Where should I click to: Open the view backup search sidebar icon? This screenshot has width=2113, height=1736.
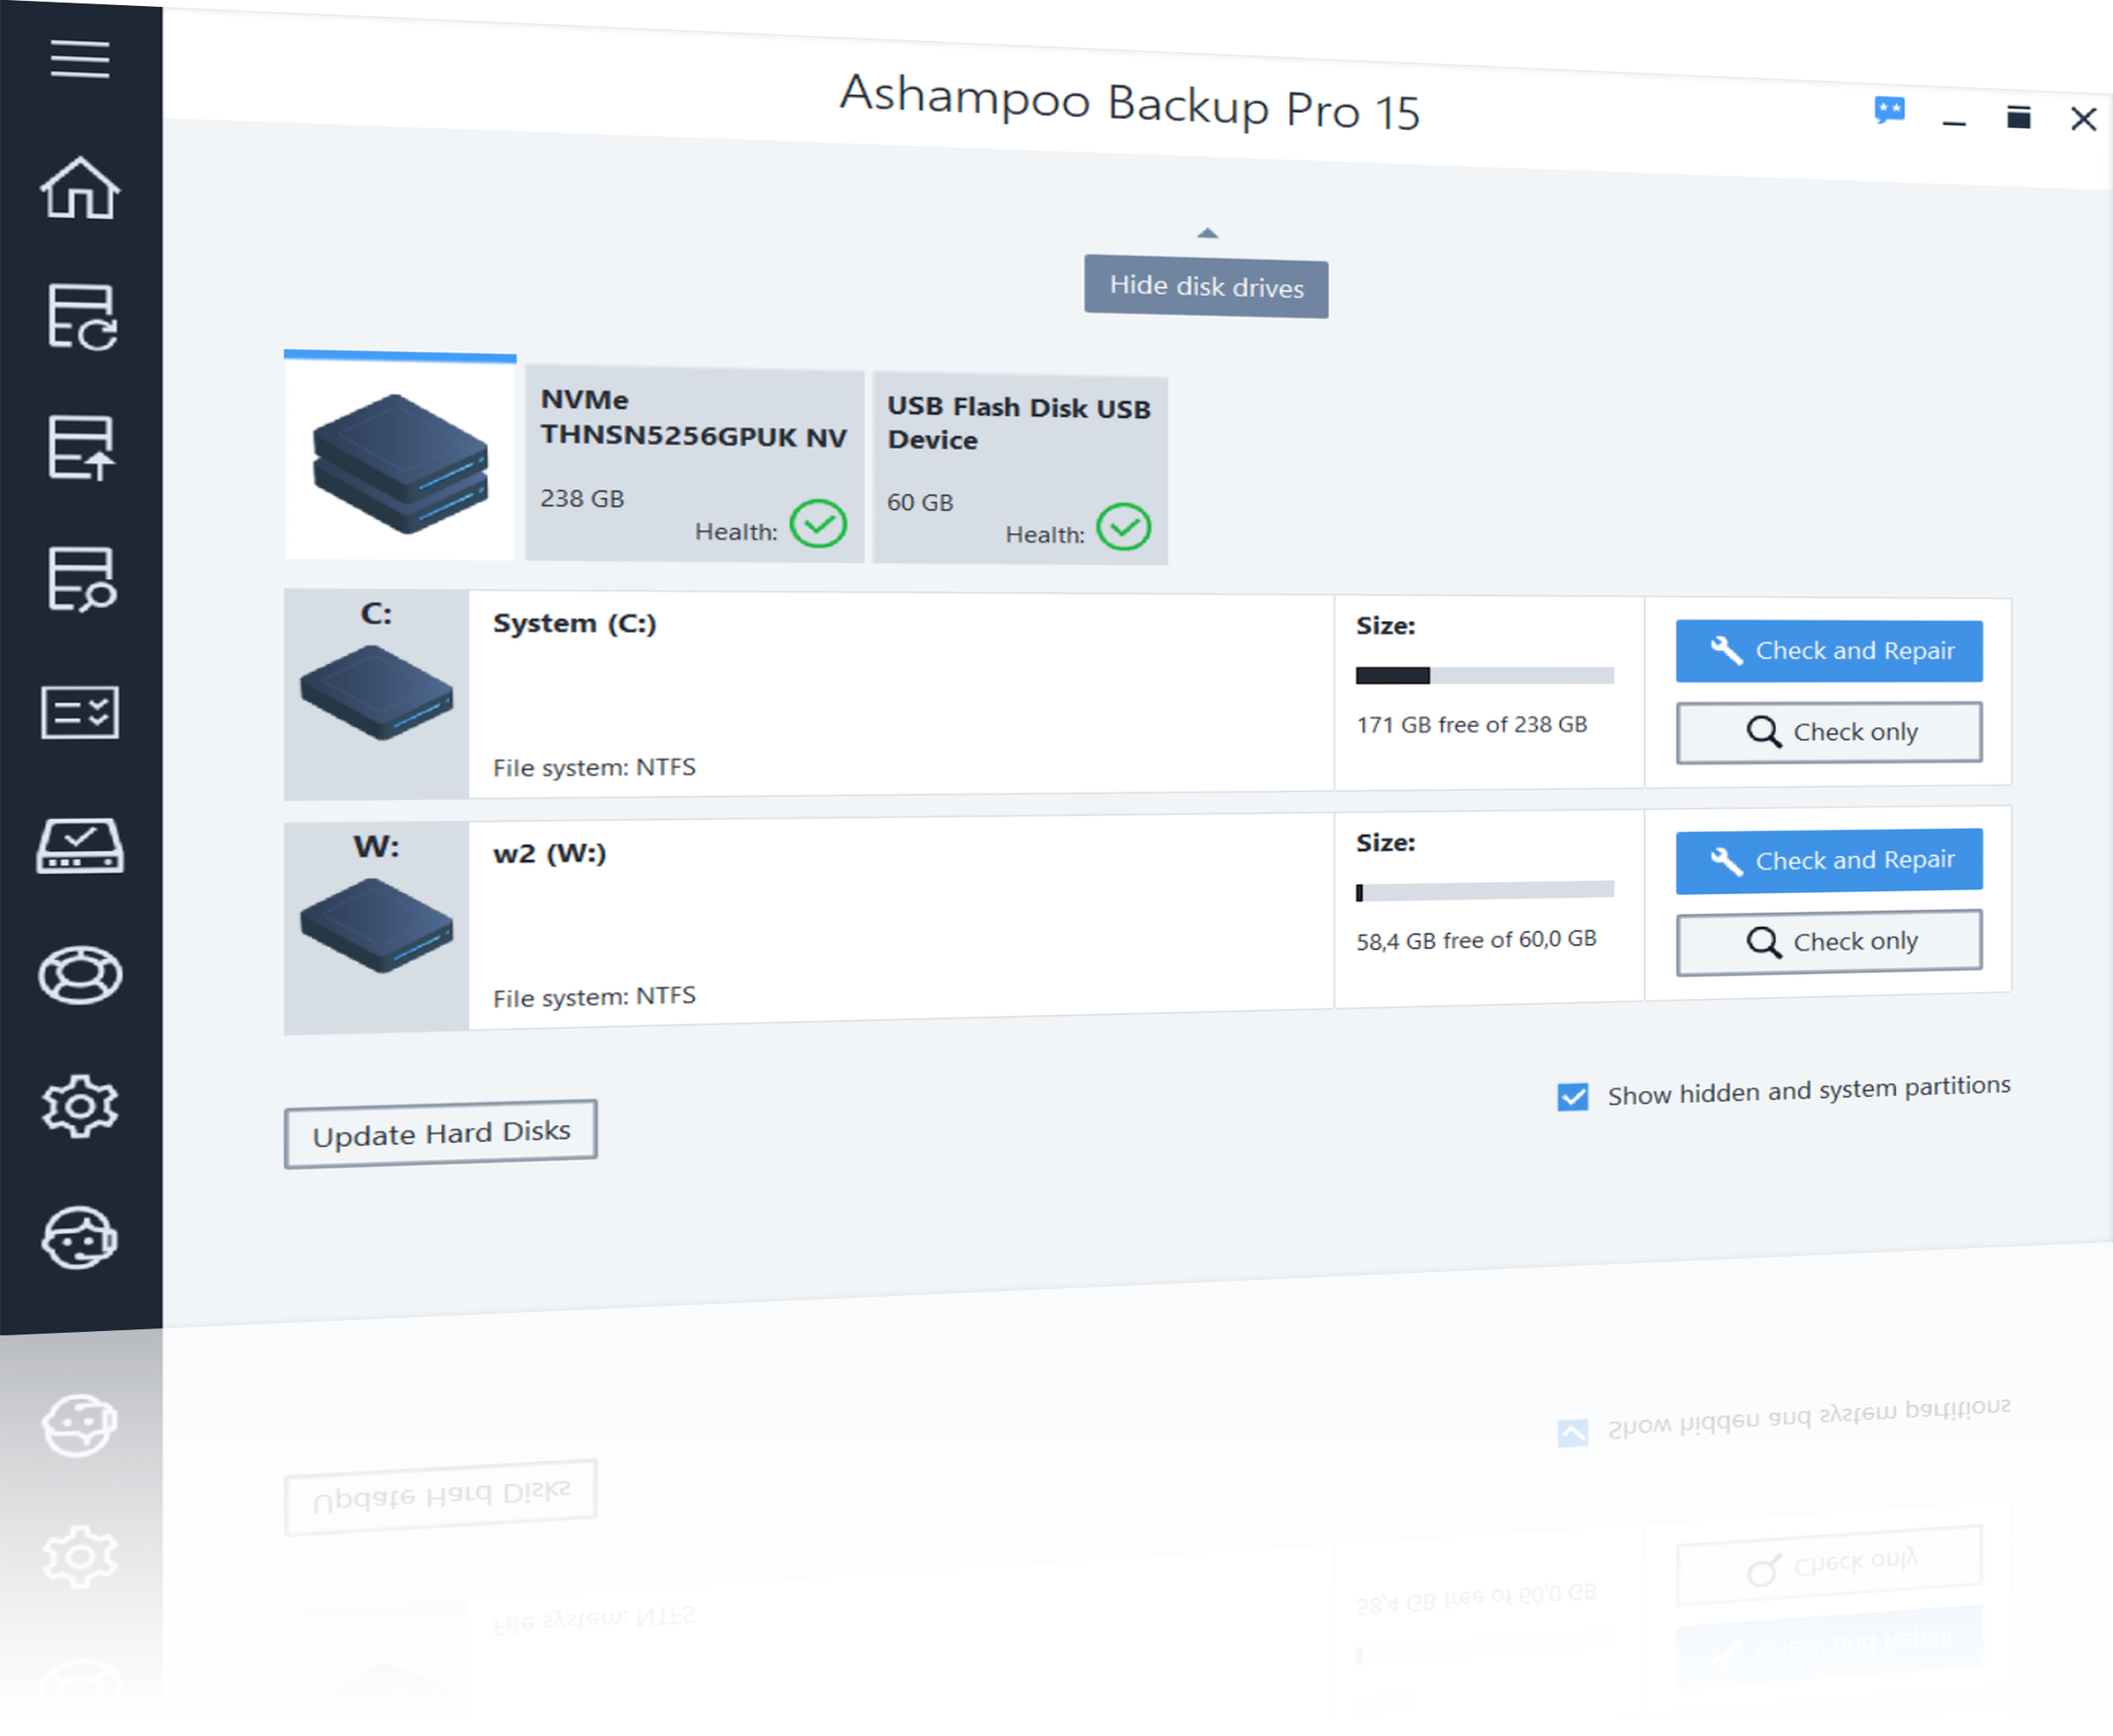81,579
